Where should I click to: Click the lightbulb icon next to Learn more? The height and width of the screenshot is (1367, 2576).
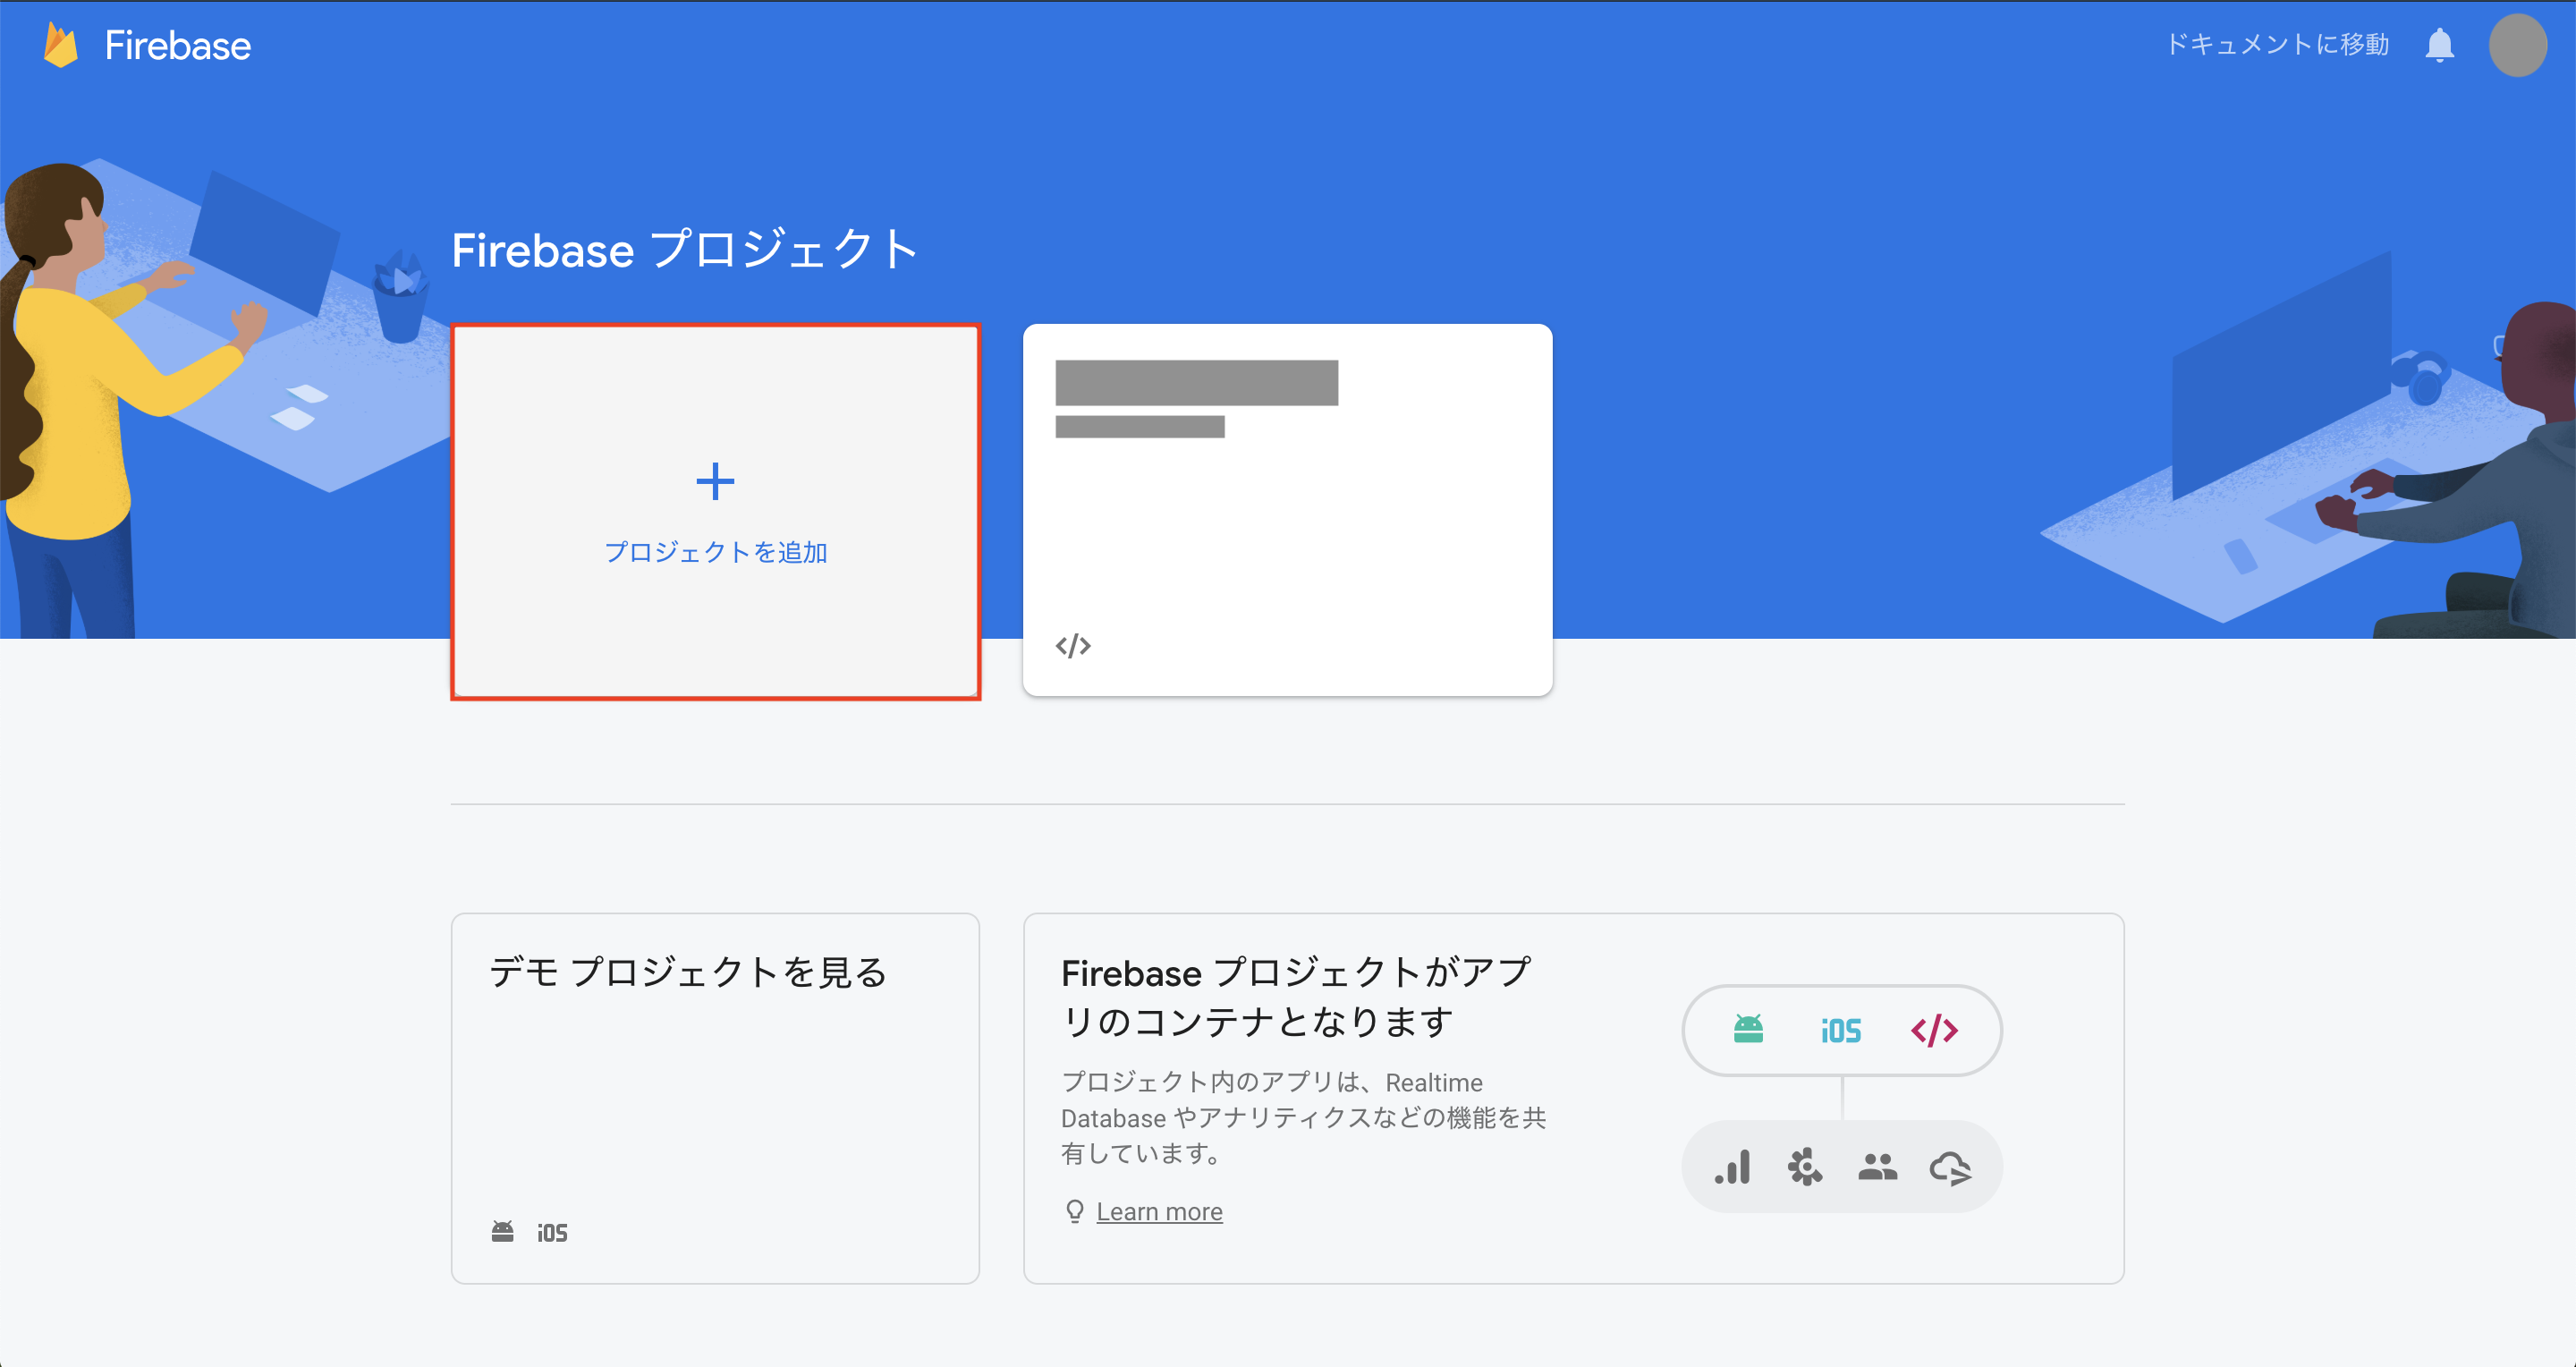1075,1211
